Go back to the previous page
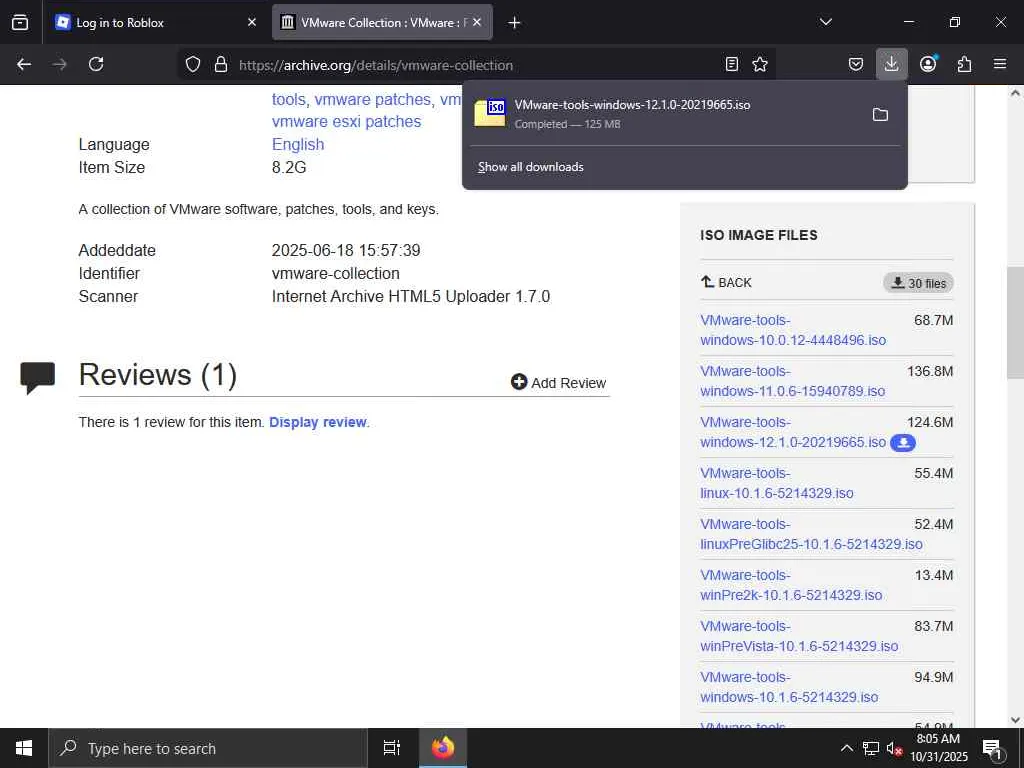1024x768 pixels. click(24, 64)
